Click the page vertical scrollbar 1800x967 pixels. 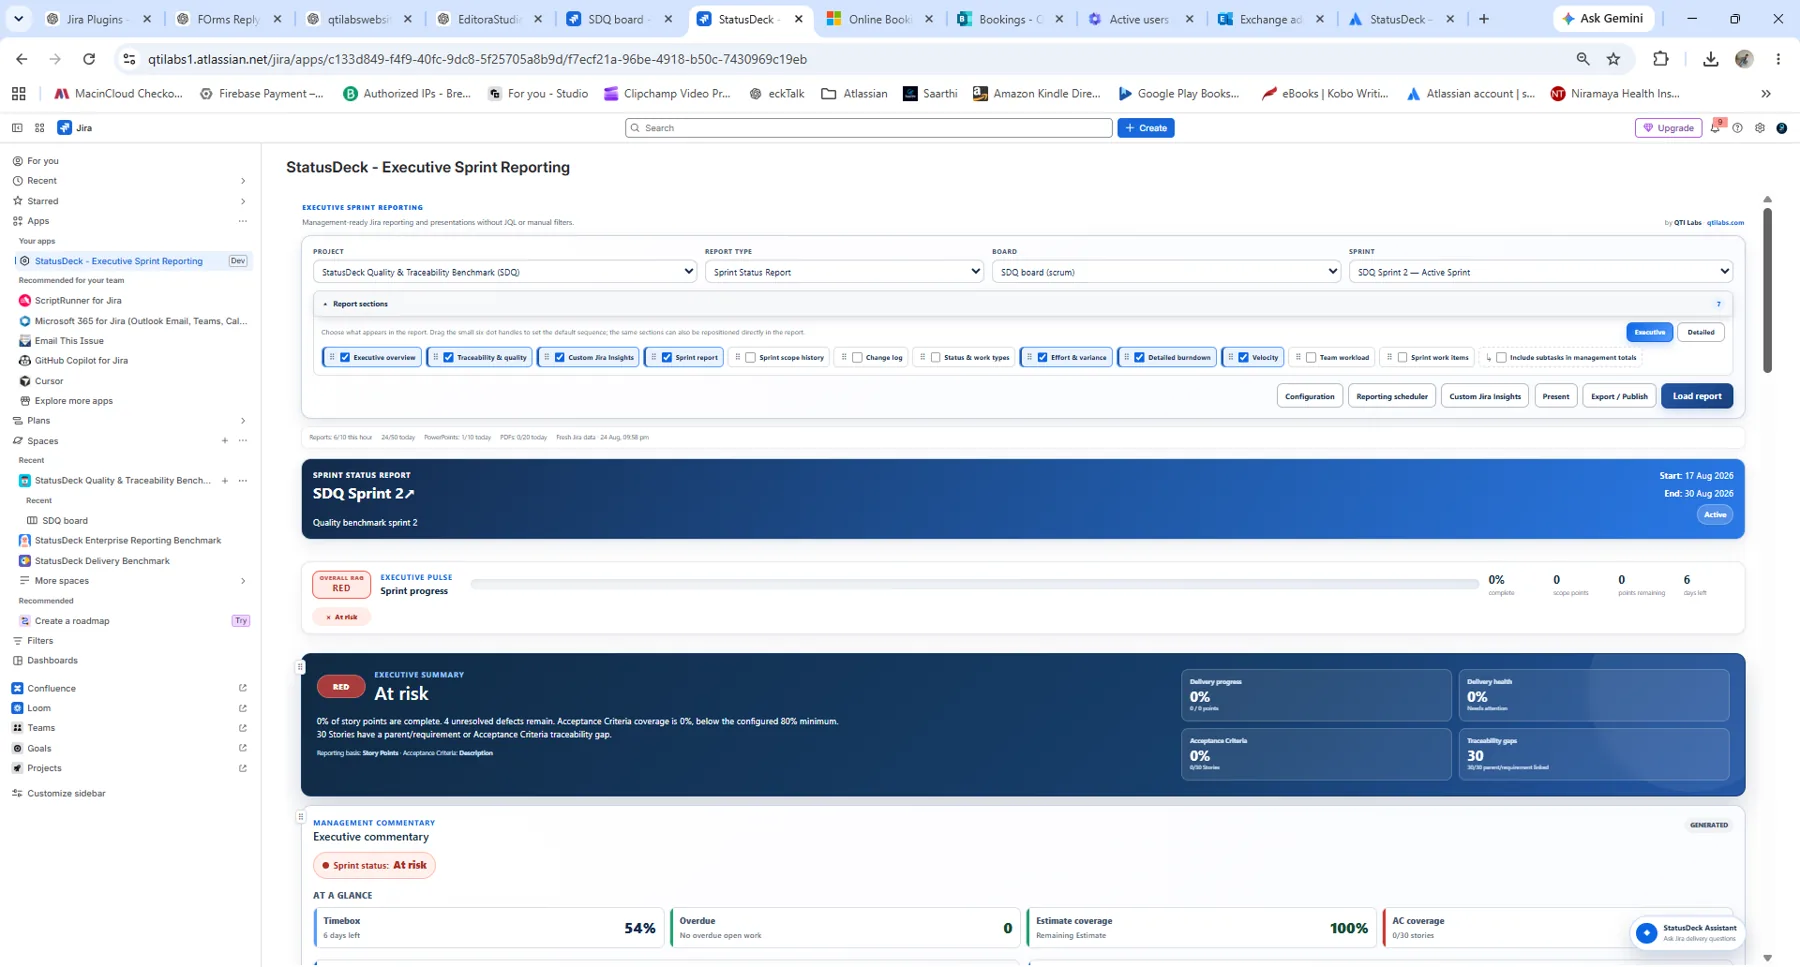coord(1767,290)
